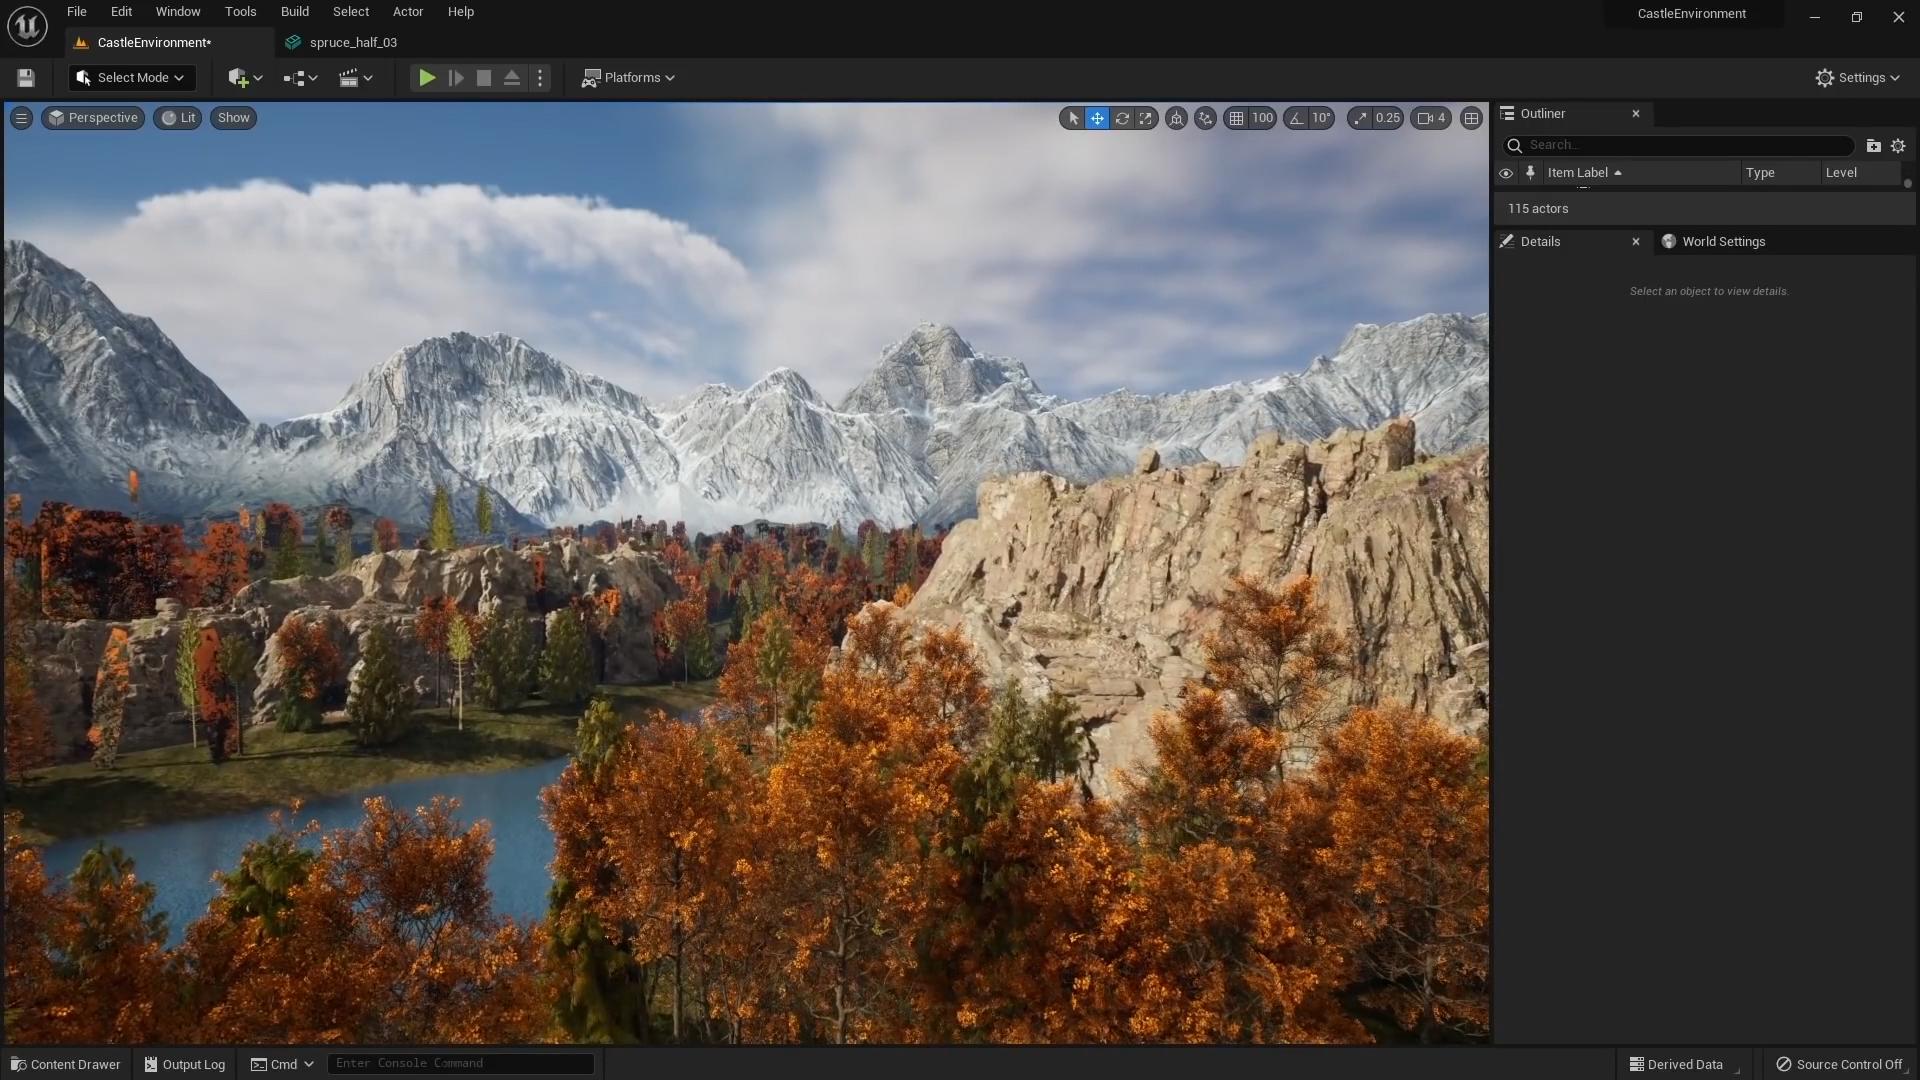Select the scale transform tool
The height and width of the screenshot is (1080, 1920).
pos(1146,118)
